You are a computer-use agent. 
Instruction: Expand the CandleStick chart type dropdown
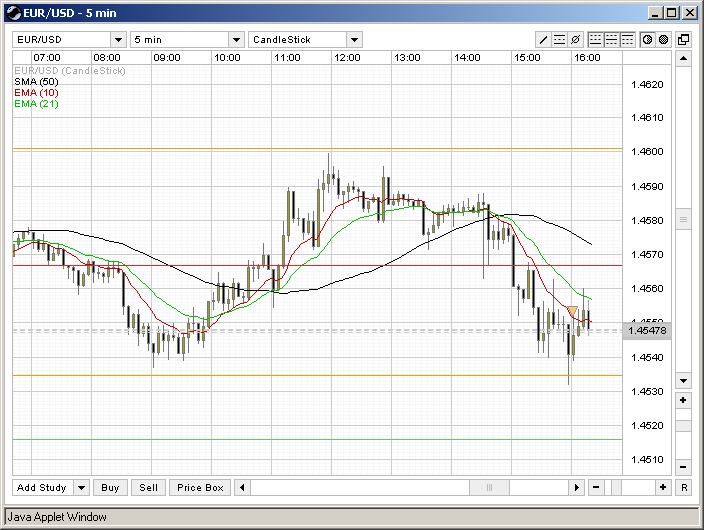point(354,40)
